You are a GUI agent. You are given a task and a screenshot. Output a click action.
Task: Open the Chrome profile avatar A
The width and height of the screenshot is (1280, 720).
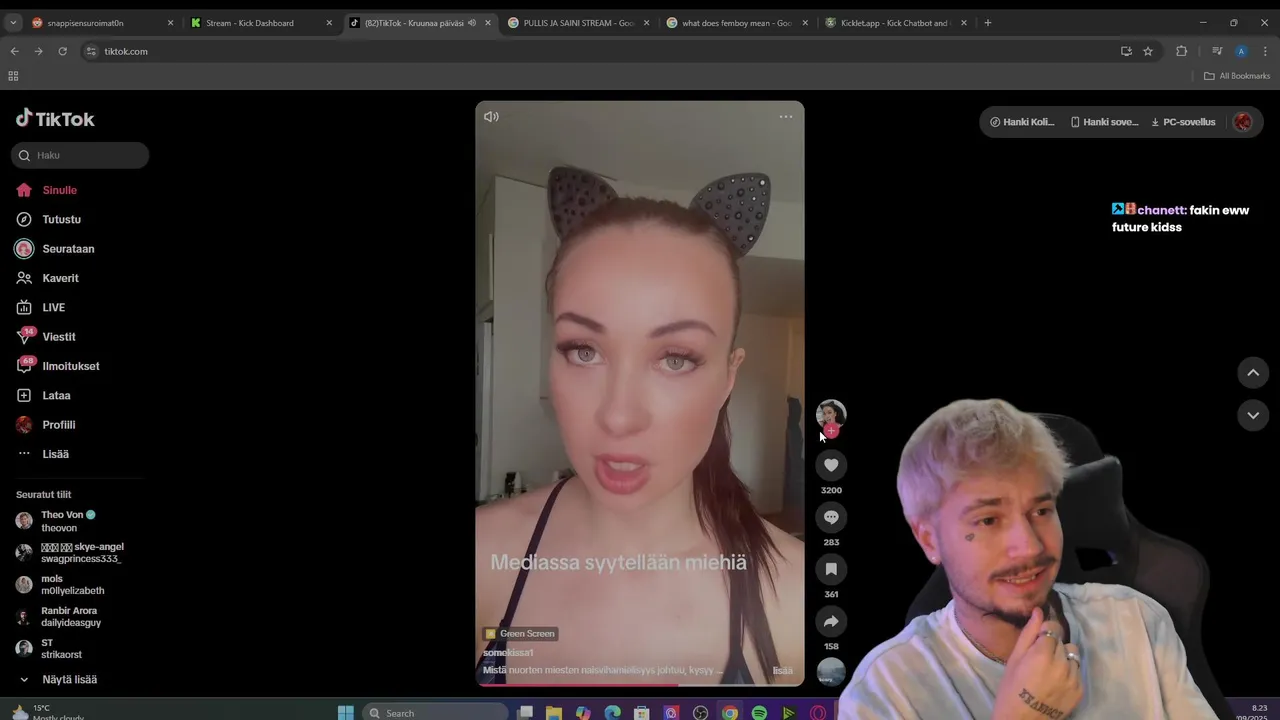pyautogui.click(x=1241, y=51)
